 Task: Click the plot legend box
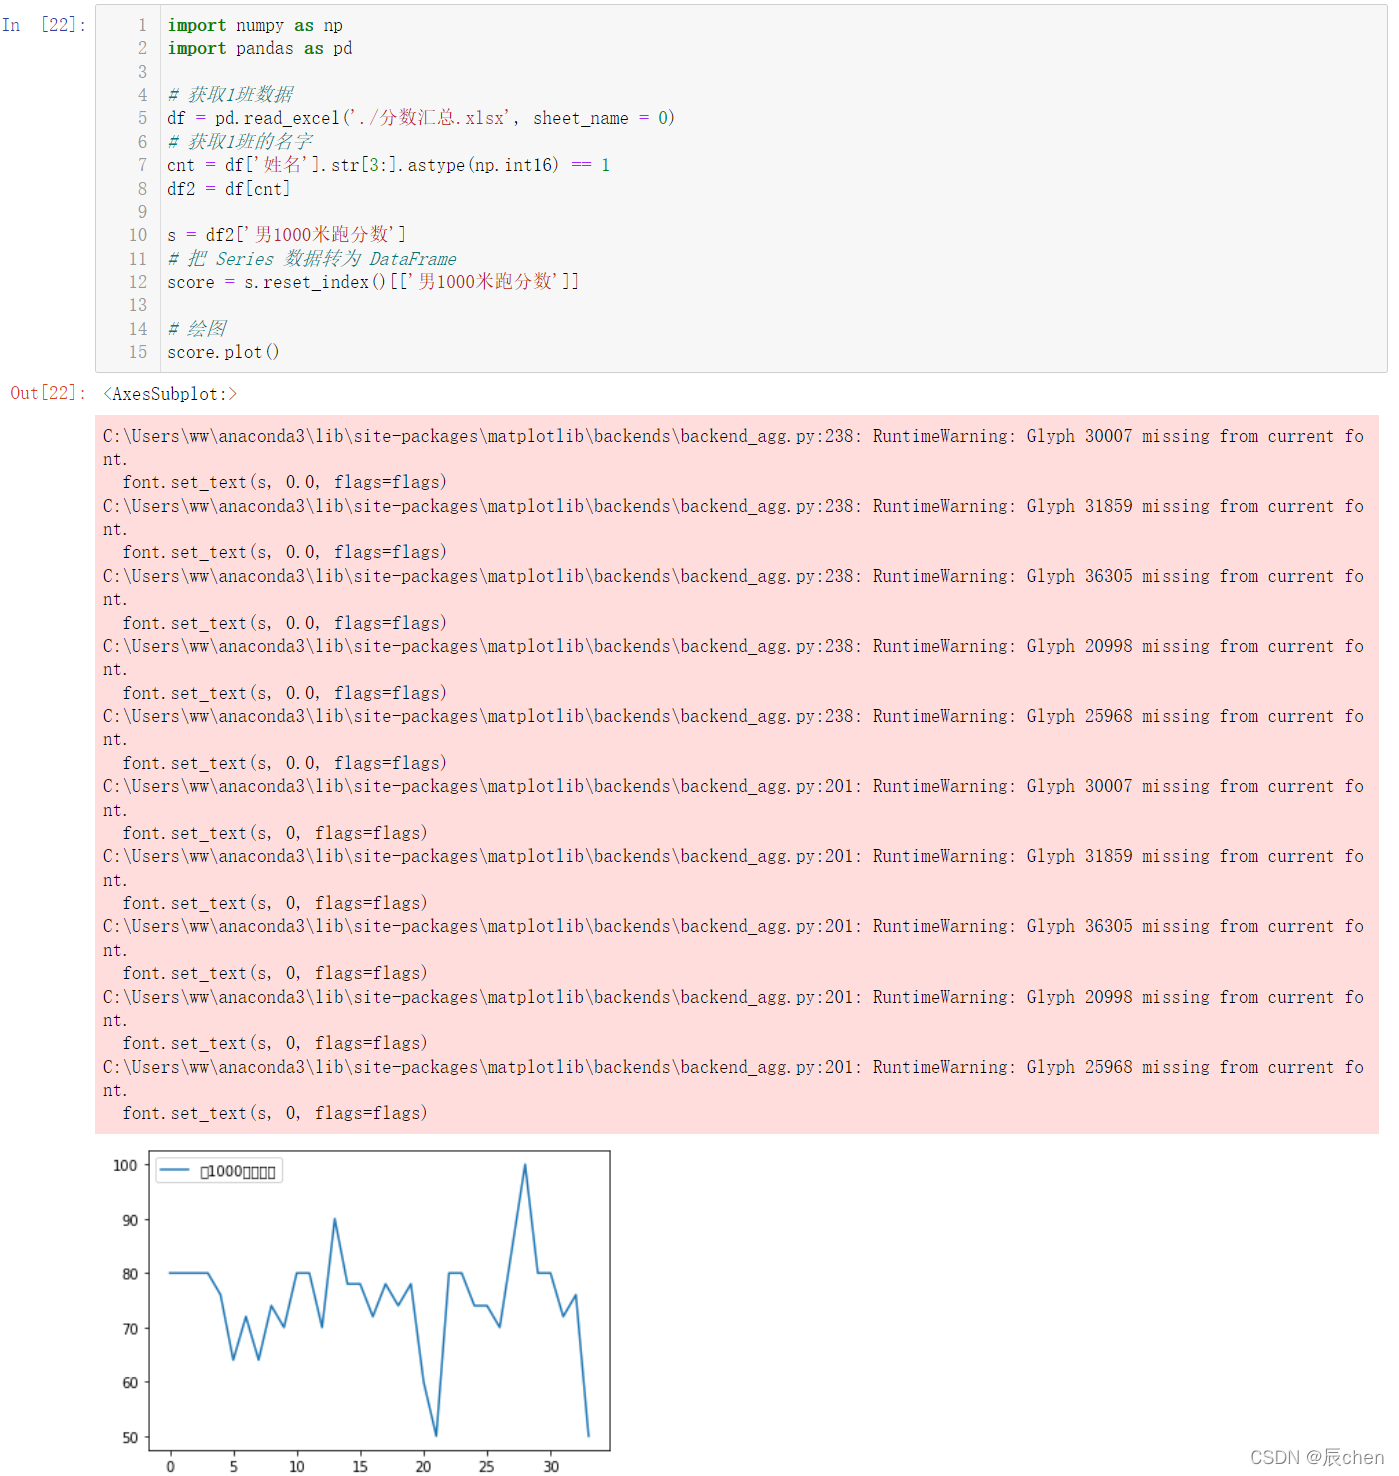[x=219, y=1171]
